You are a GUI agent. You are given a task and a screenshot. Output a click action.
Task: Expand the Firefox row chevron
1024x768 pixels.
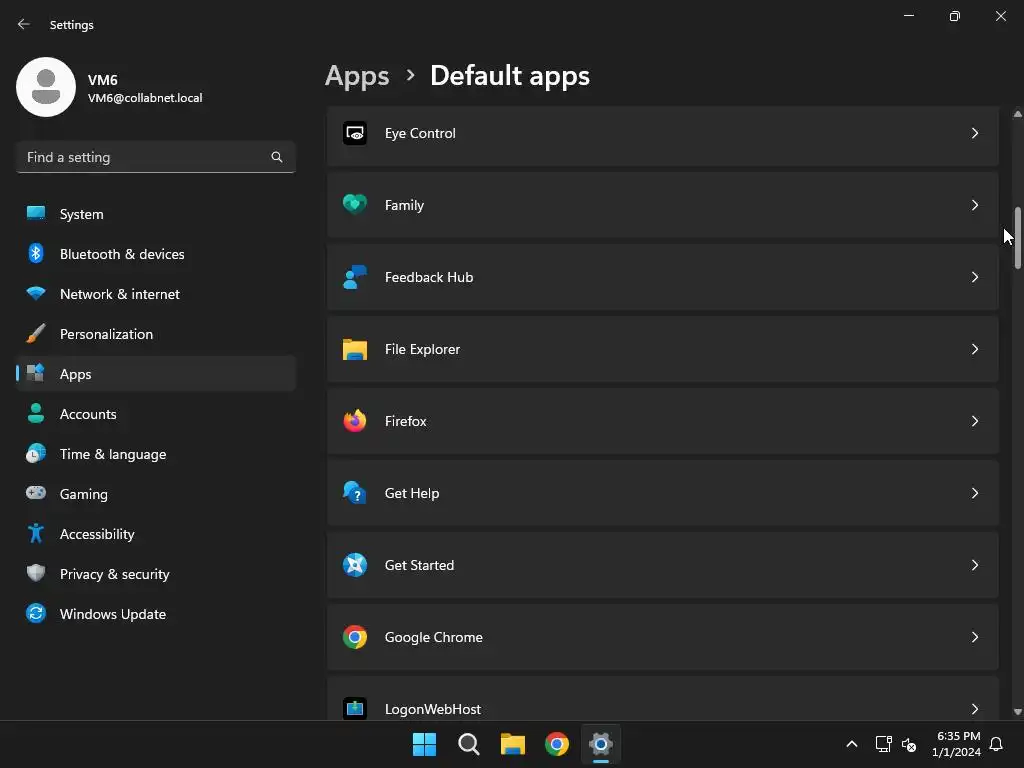click(x=974, y=421)
